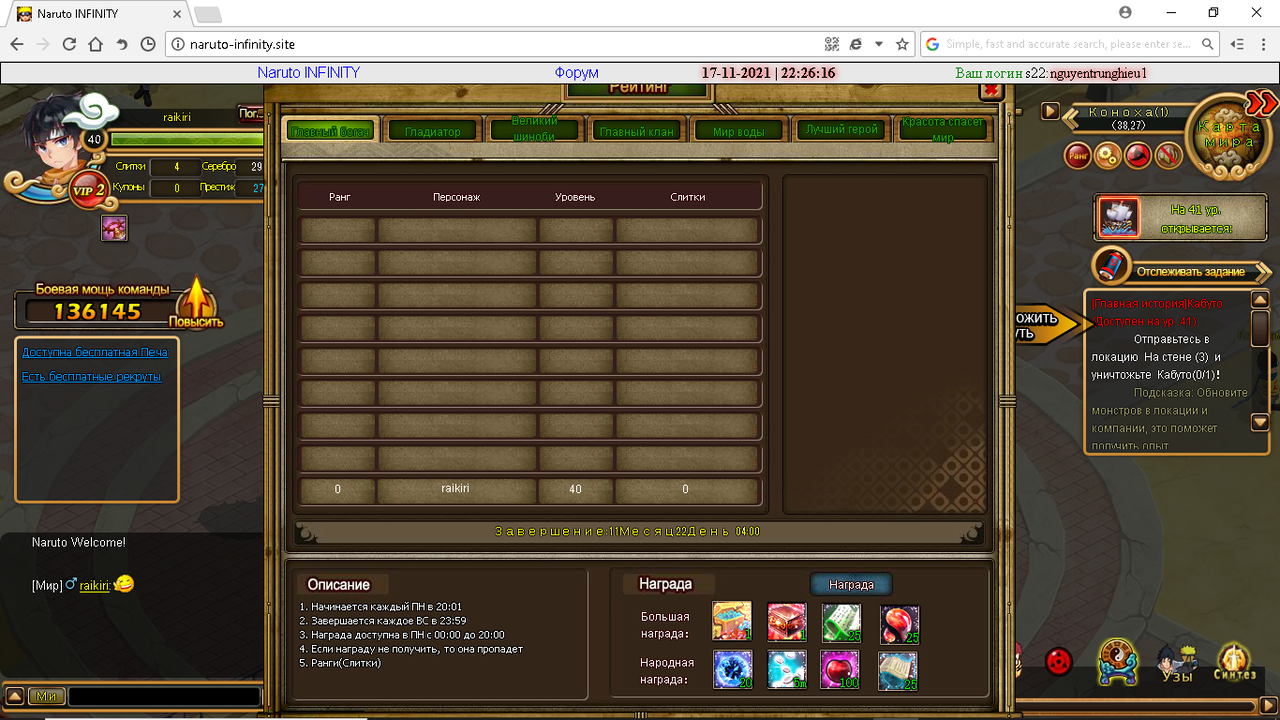Click the red Ранг round icon

pyautogui.click(x=1077, y=154)
